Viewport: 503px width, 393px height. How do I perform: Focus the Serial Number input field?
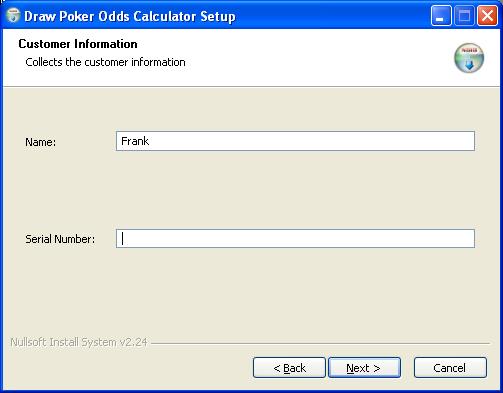point(295,239)
